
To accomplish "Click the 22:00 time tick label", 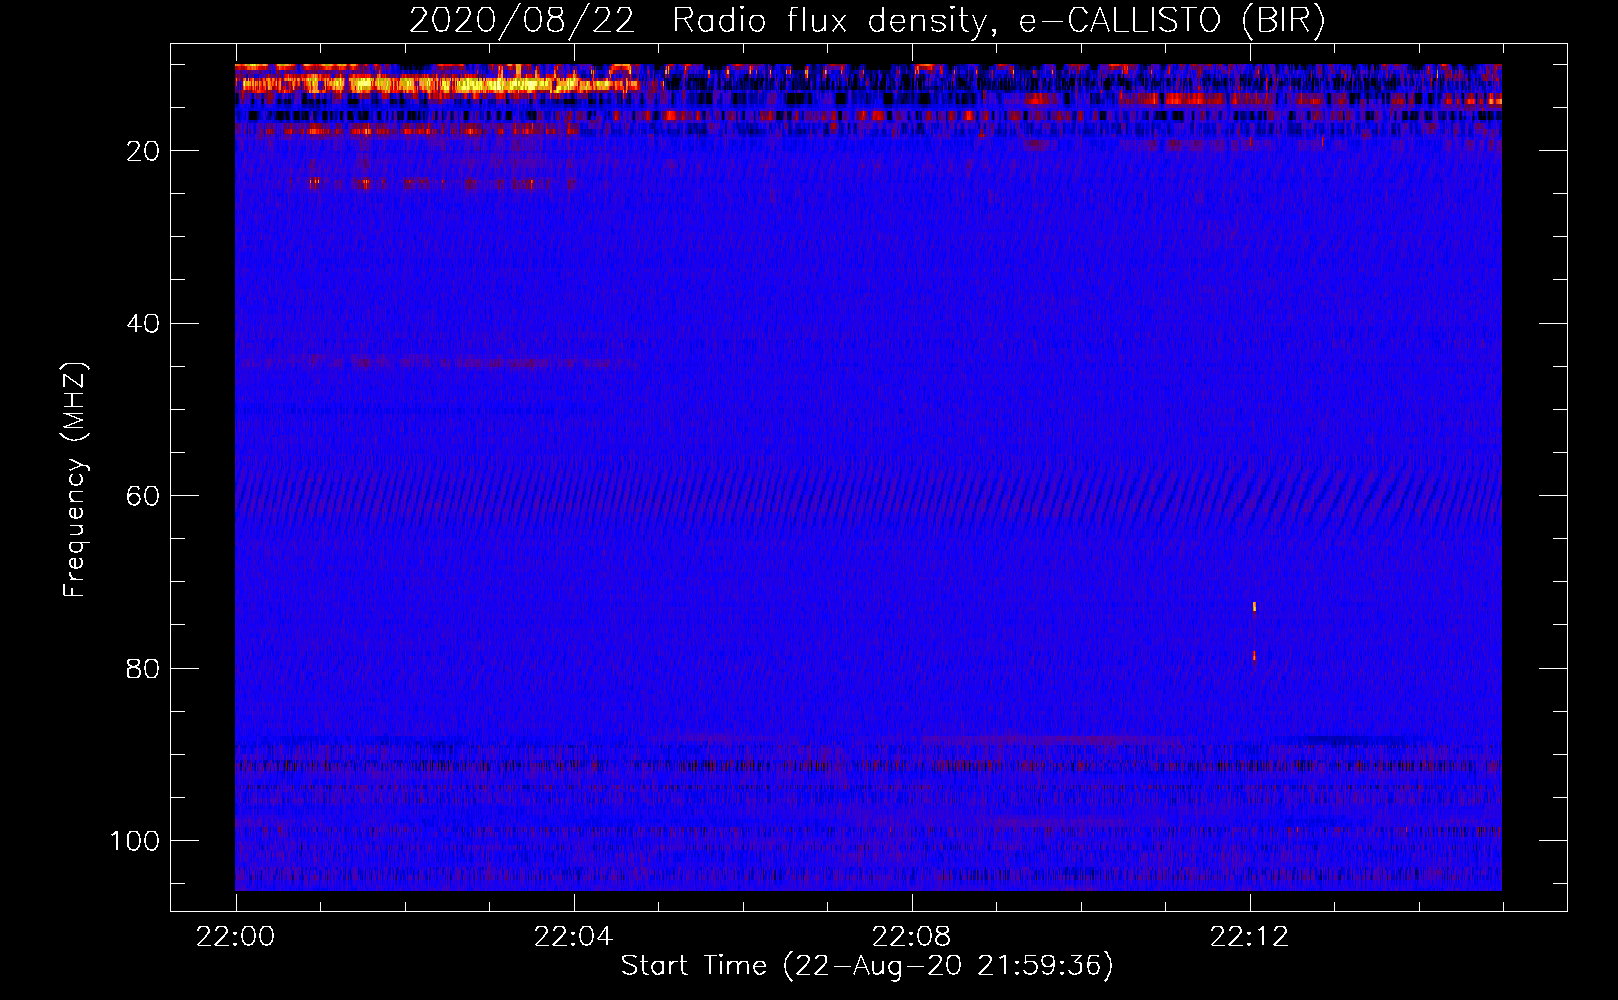I will [x=235, y=937].
